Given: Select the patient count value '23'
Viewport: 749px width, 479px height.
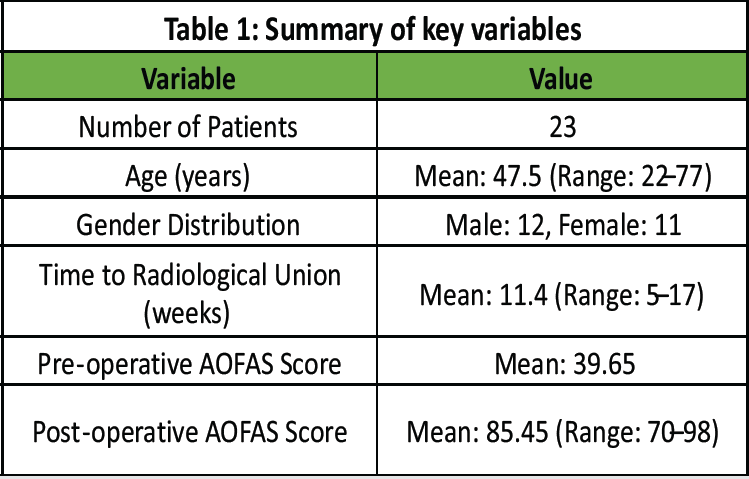Looking at the screenshot, I should (561, 127).
